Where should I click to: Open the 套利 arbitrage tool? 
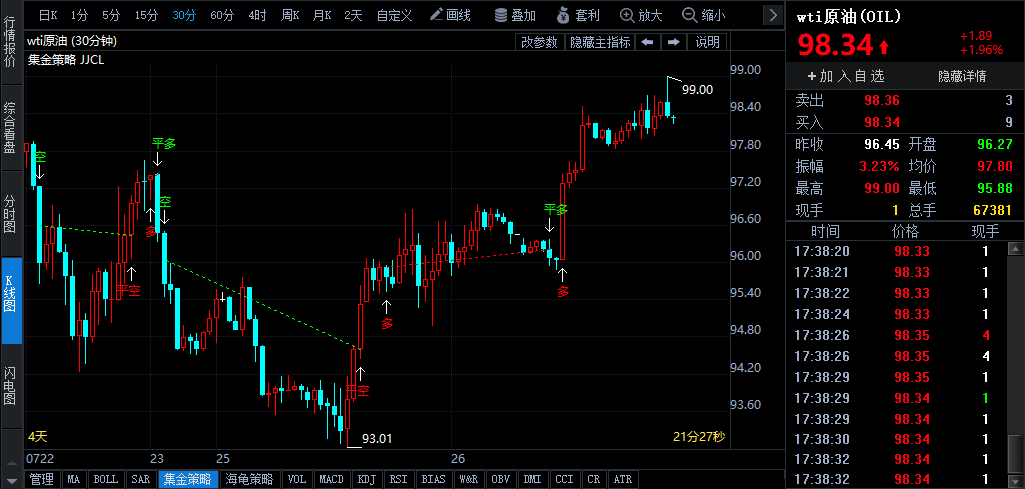click(x=577, y=15)
